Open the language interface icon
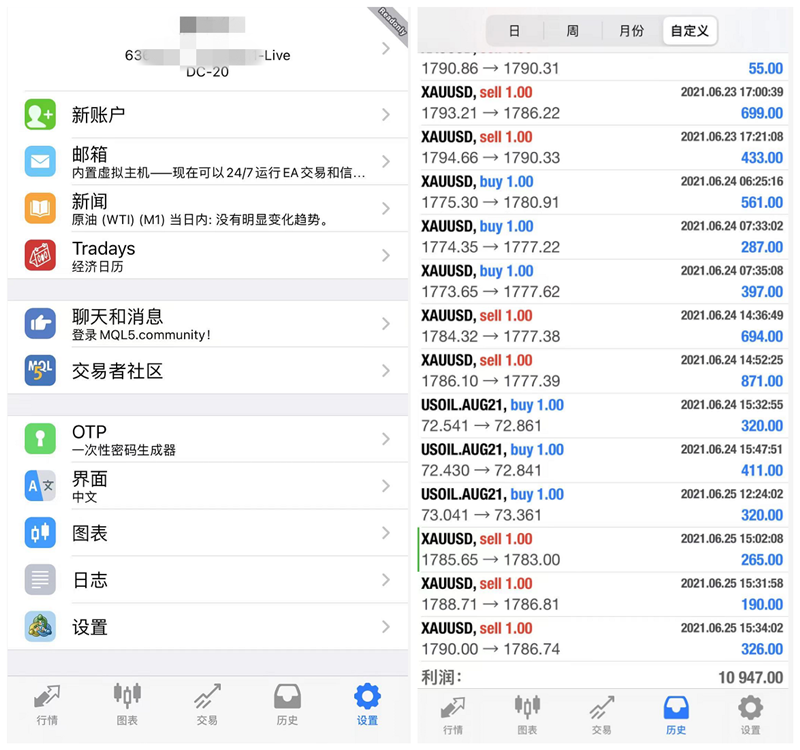The image size is (800, 750). pyautogui.click(x=40, y=486)
